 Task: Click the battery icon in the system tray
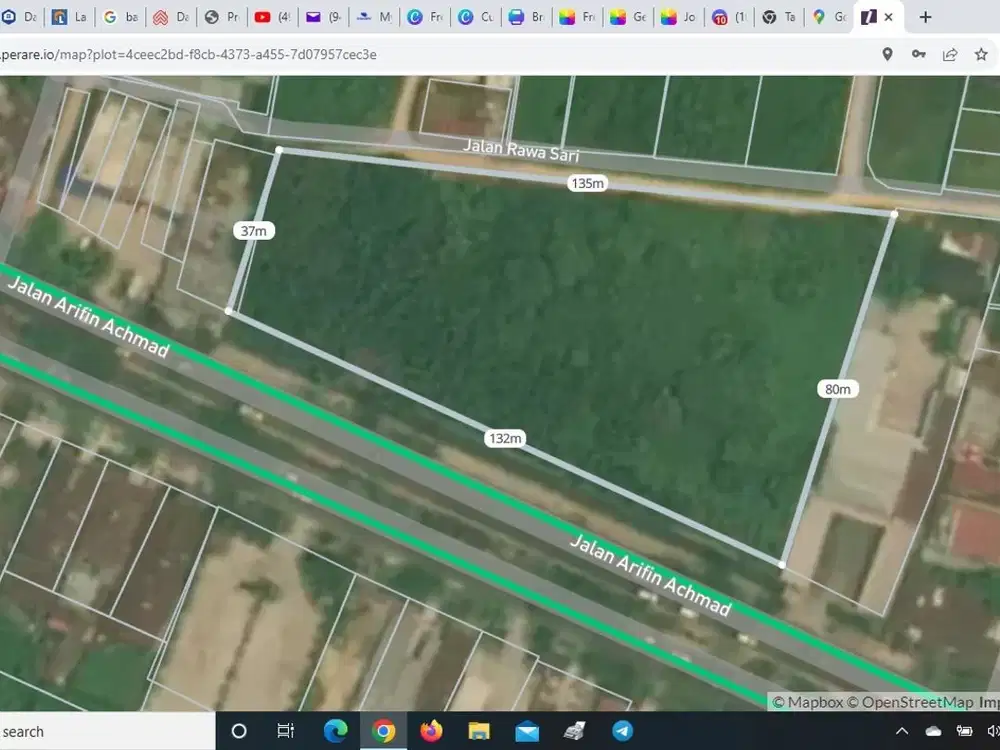(963, 731)
